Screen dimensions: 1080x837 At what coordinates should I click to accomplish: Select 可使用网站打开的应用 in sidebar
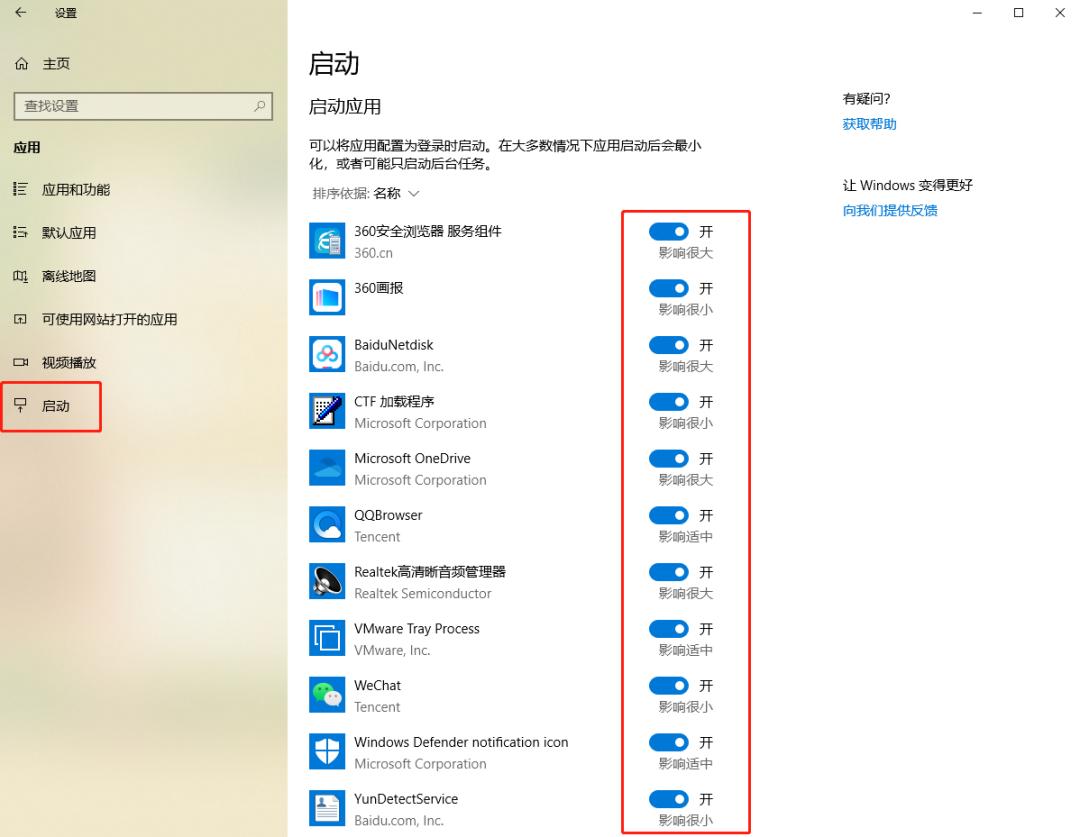tap(143, 320)
